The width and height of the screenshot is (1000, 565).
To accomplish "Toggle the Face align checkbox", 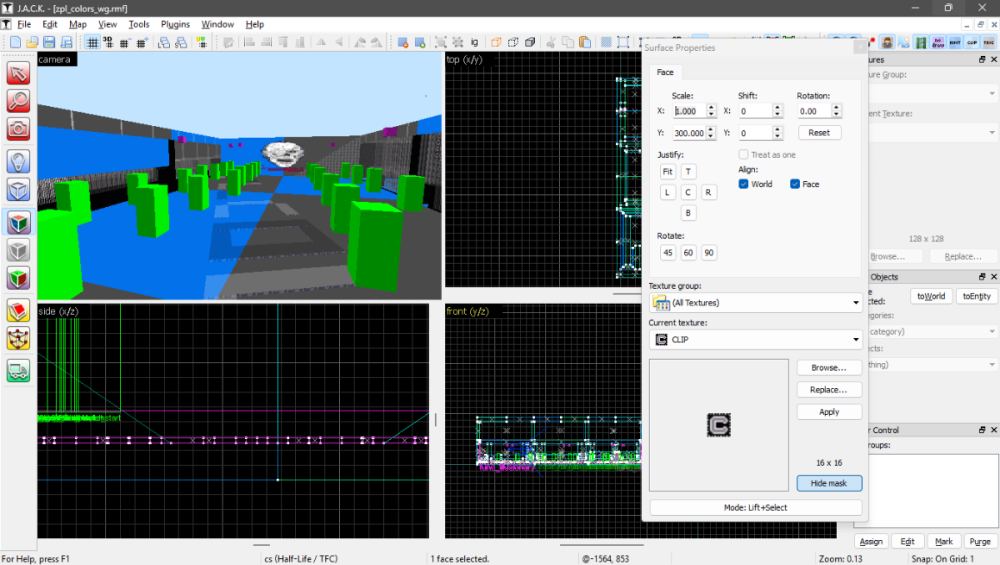I will [795, 184].
